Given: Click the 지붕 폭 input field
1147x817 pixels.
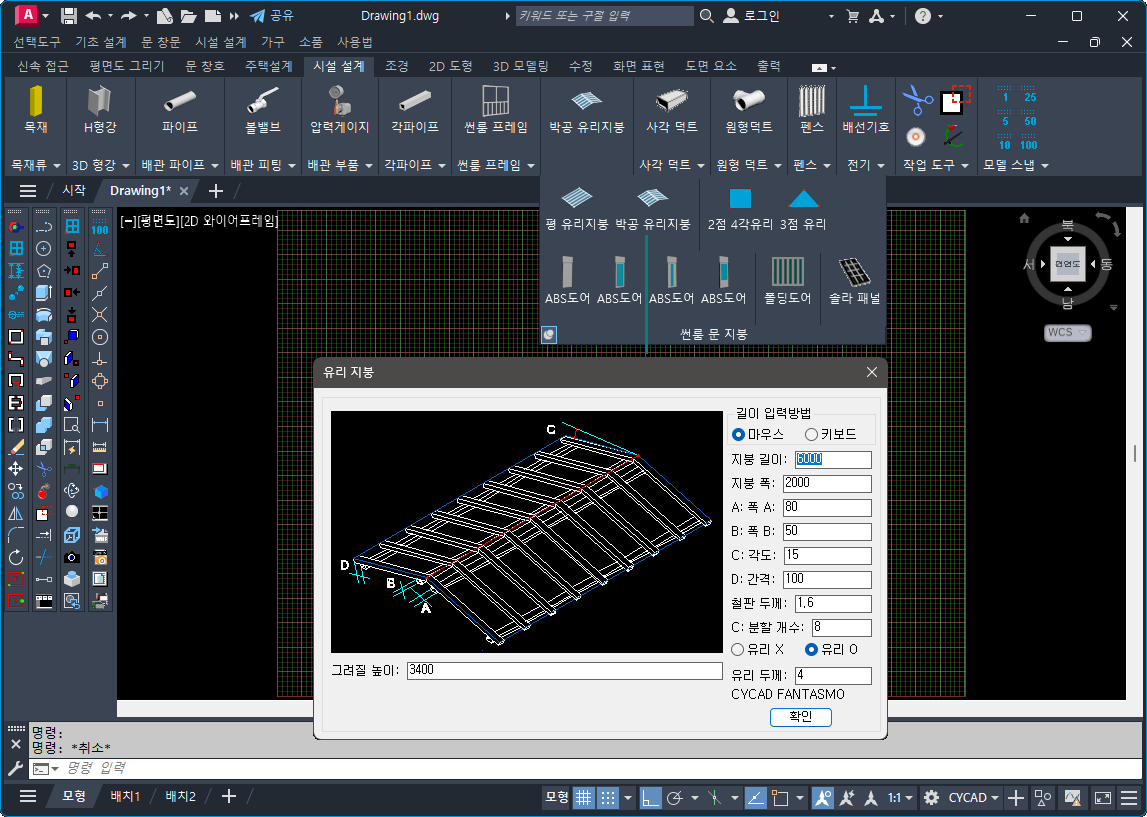Looking at the screenshot, I should coord(827,484).
